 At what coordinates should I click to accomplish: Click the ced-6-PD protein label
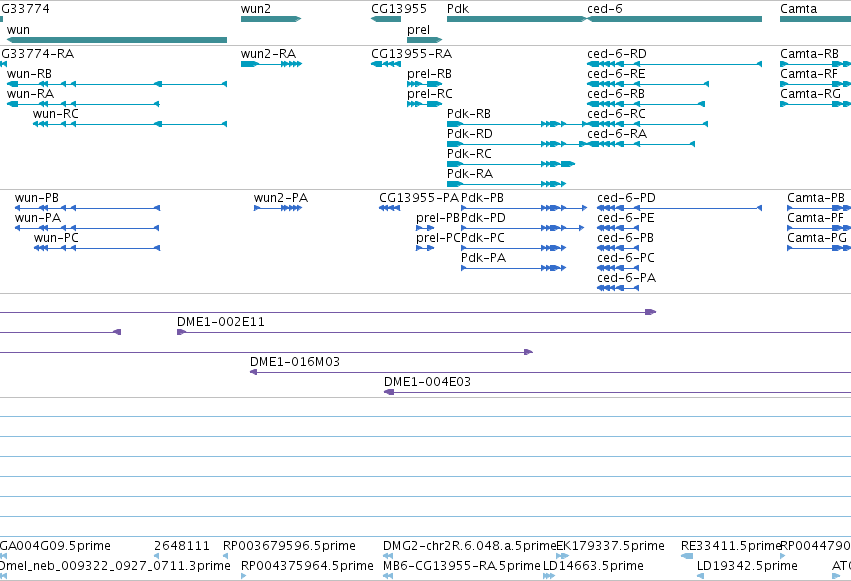(626, 198)
